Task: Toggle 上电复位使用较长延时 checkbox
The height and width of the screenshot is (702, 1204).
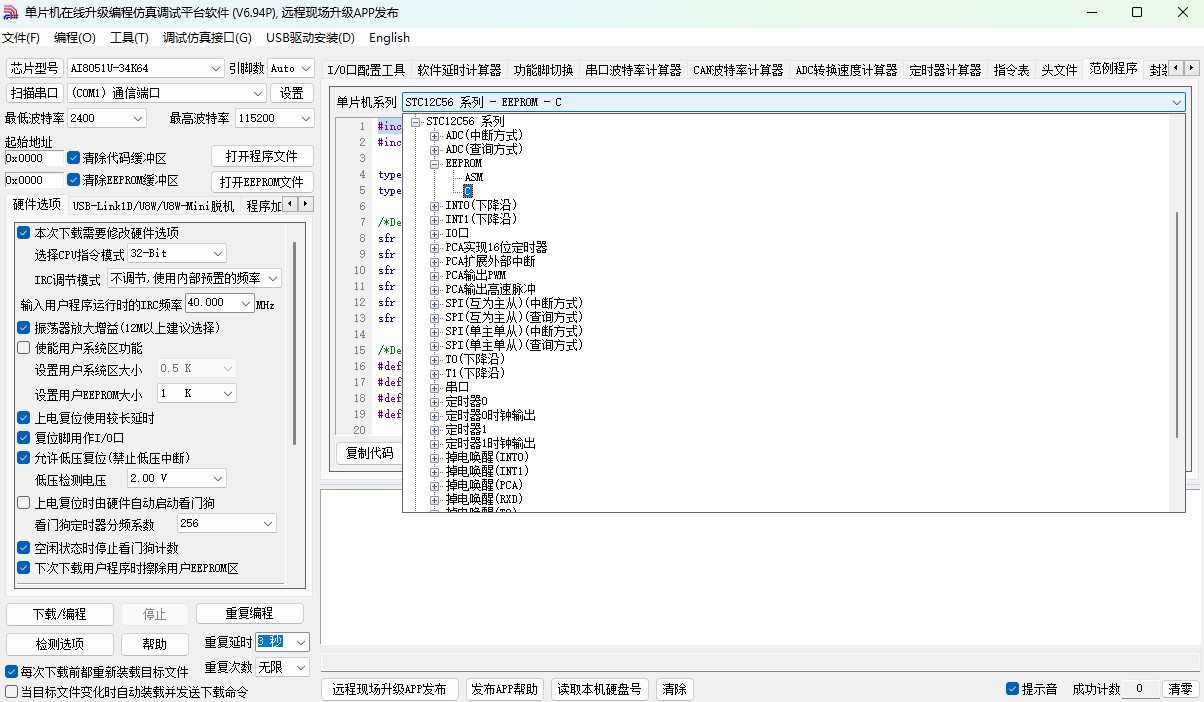Action: coord(24,418)
